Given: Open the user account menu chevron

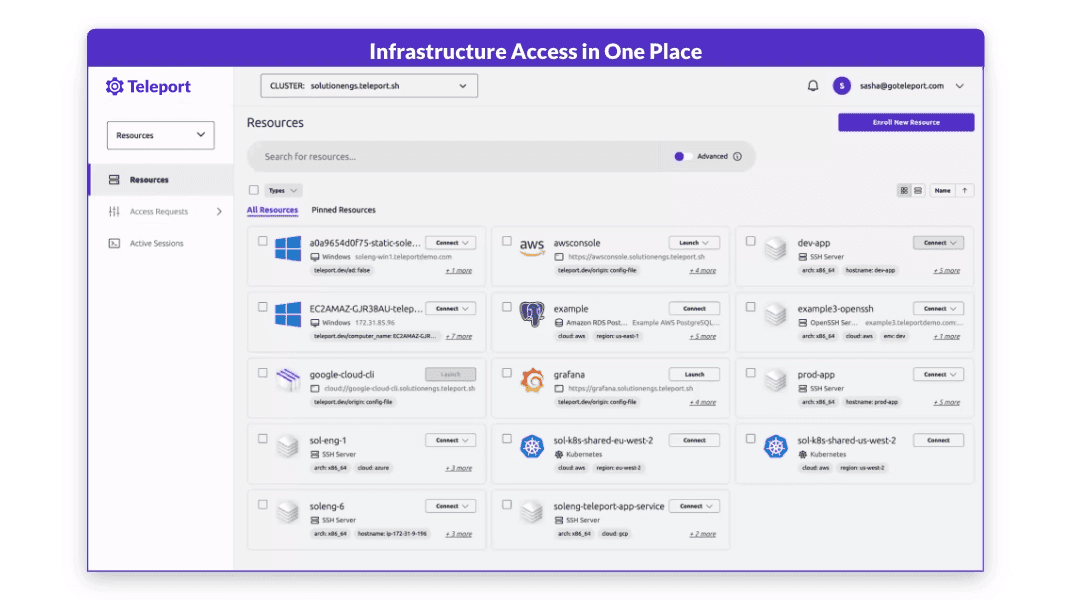Looking at the screenshot, I should click(x=960, y=86).
